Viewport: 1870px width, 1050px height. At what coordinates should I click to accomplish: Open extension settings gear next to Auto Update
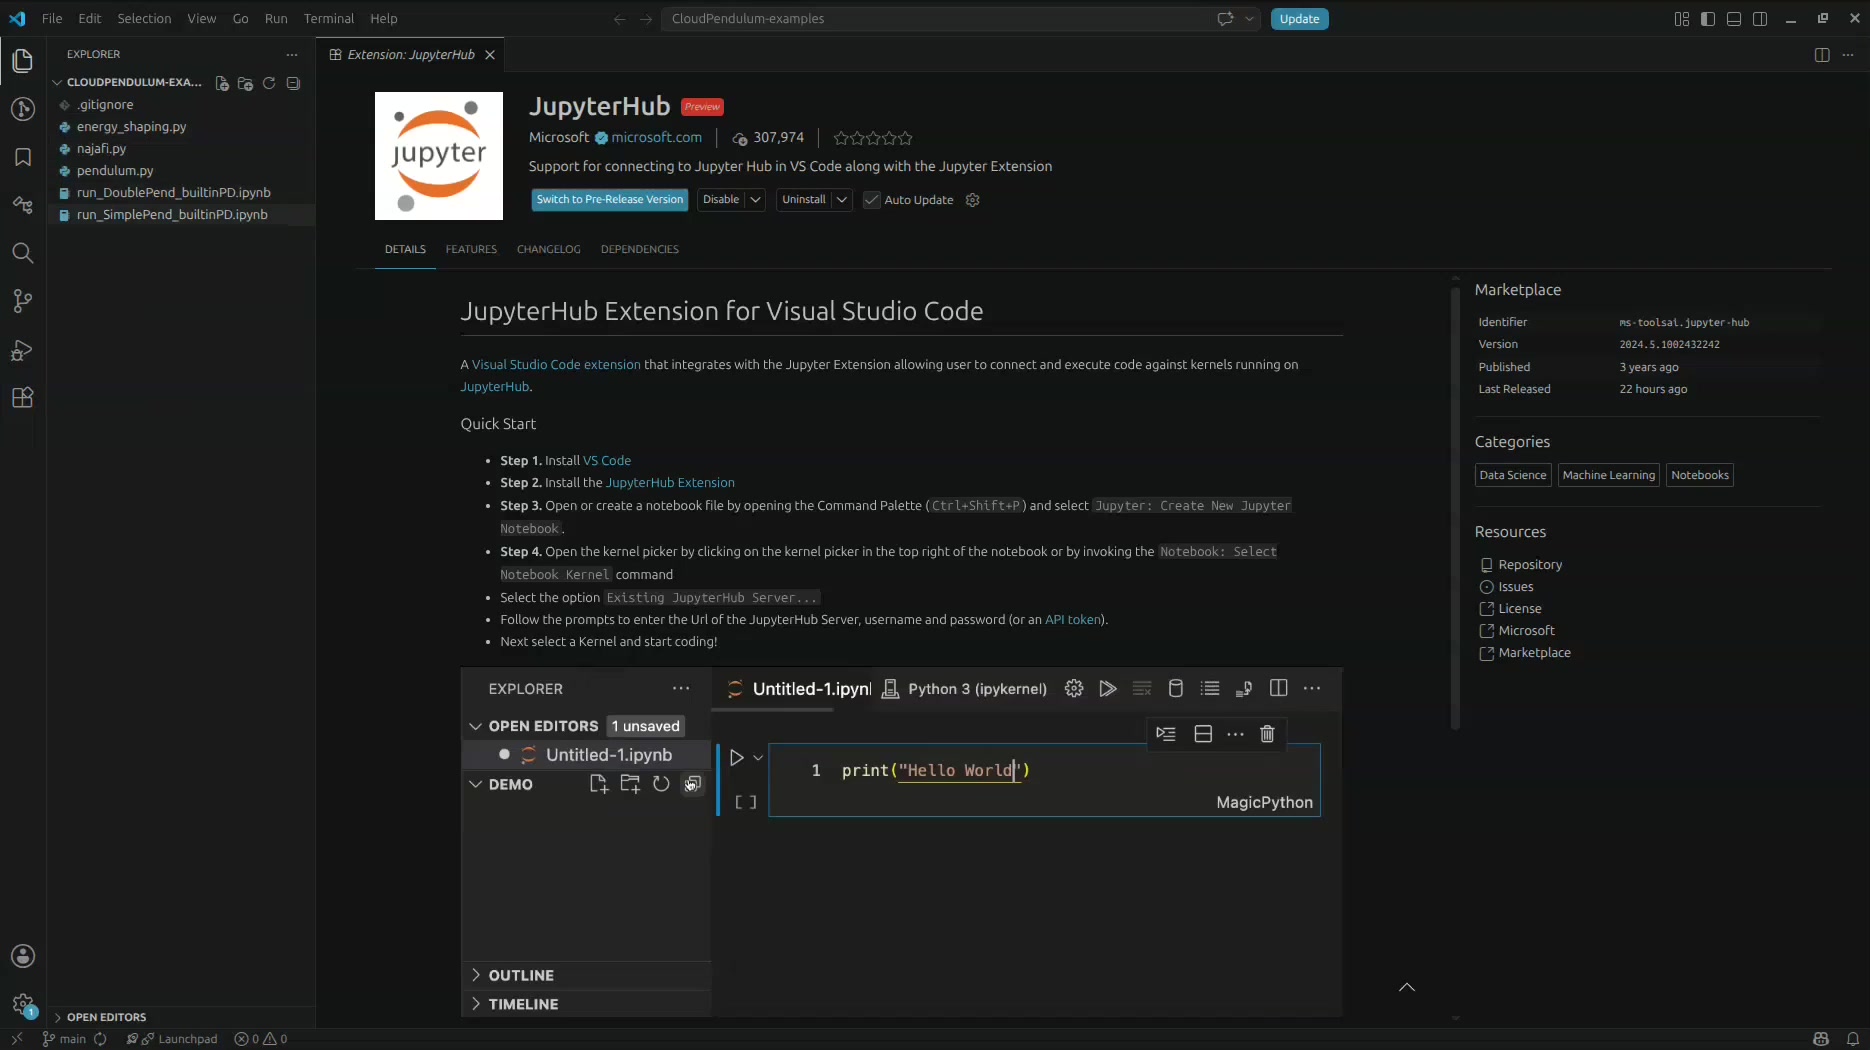(972, 200)
